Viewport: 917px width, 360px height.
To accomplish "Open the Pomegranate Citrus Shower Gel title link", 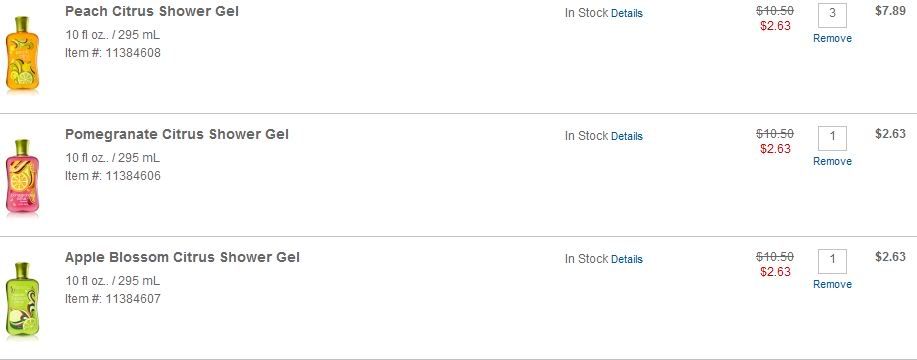I will point(177,134).
